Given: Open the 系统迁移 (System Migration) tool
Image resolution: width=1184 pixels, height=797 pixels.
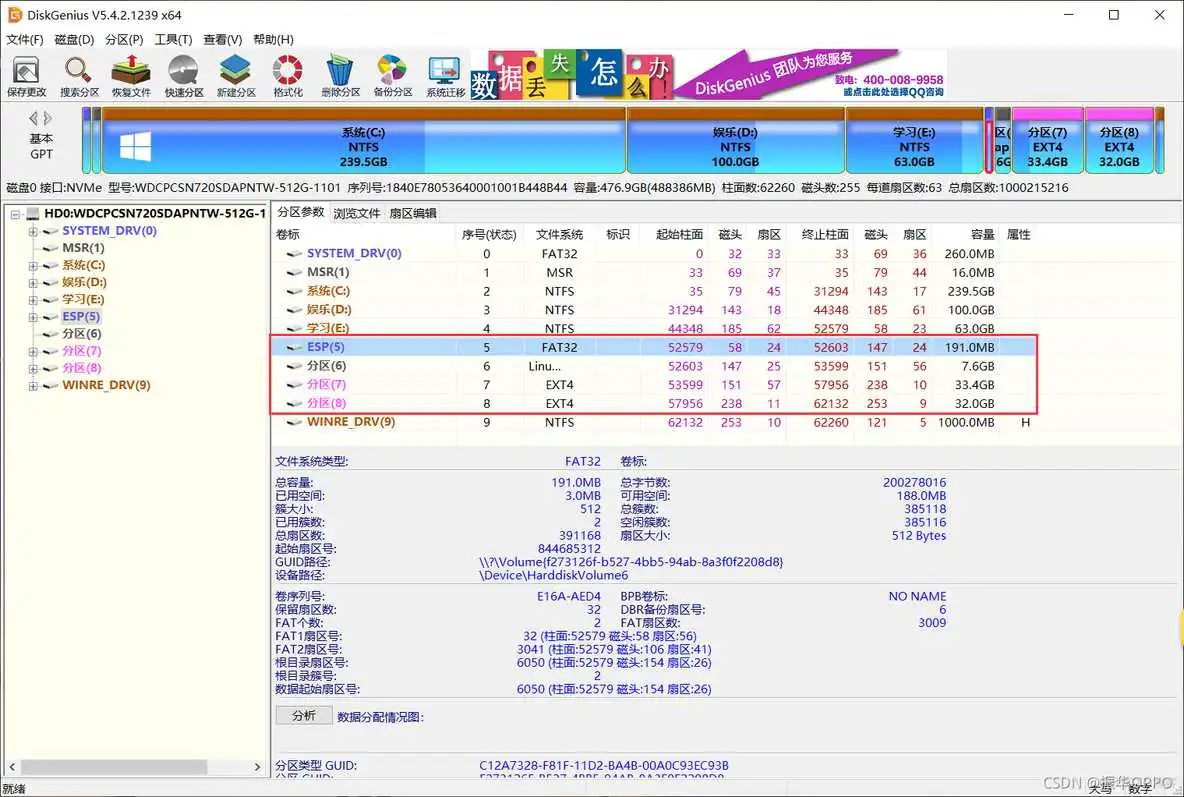Looking at the screenshot, I should click(x=442, y=74).
